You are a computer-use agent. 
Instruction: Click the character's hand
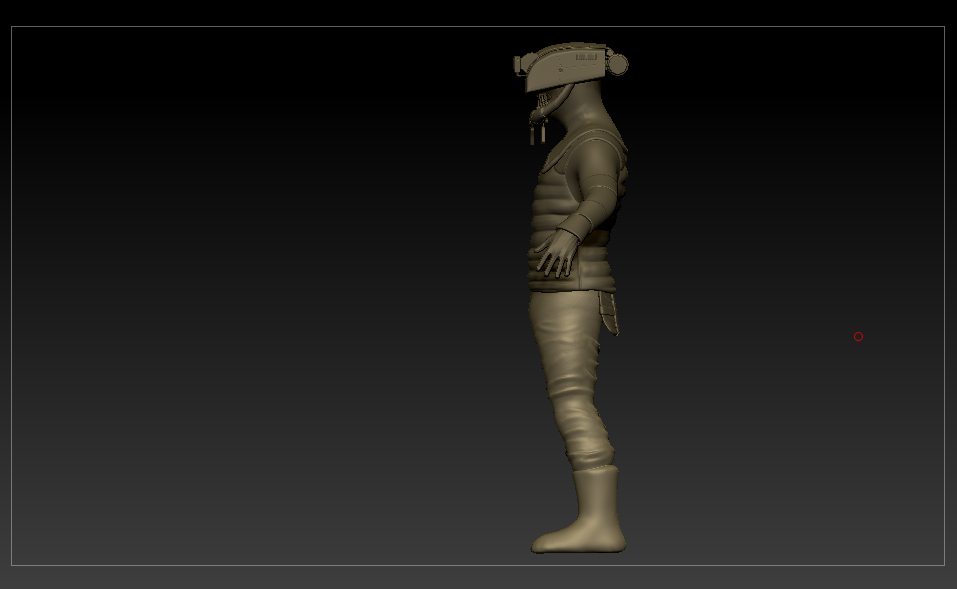(x=556, y=254)
